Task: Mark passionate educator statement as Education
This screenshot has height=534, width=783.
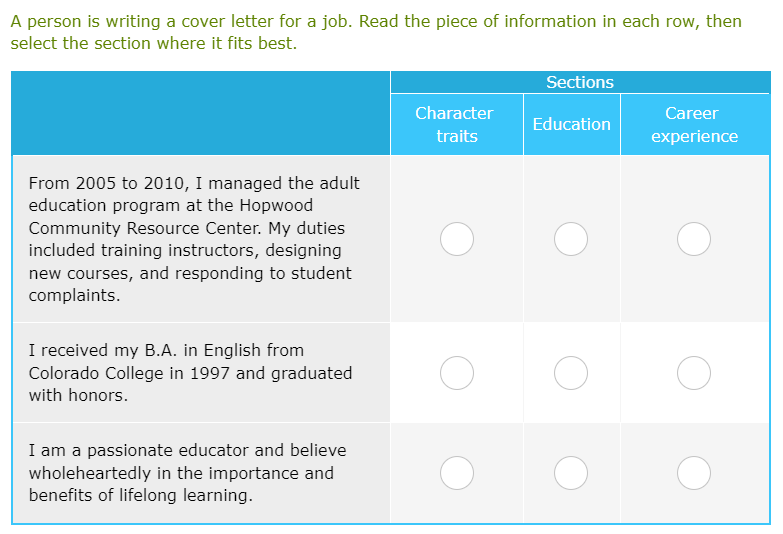Action: tap(571, 473)
